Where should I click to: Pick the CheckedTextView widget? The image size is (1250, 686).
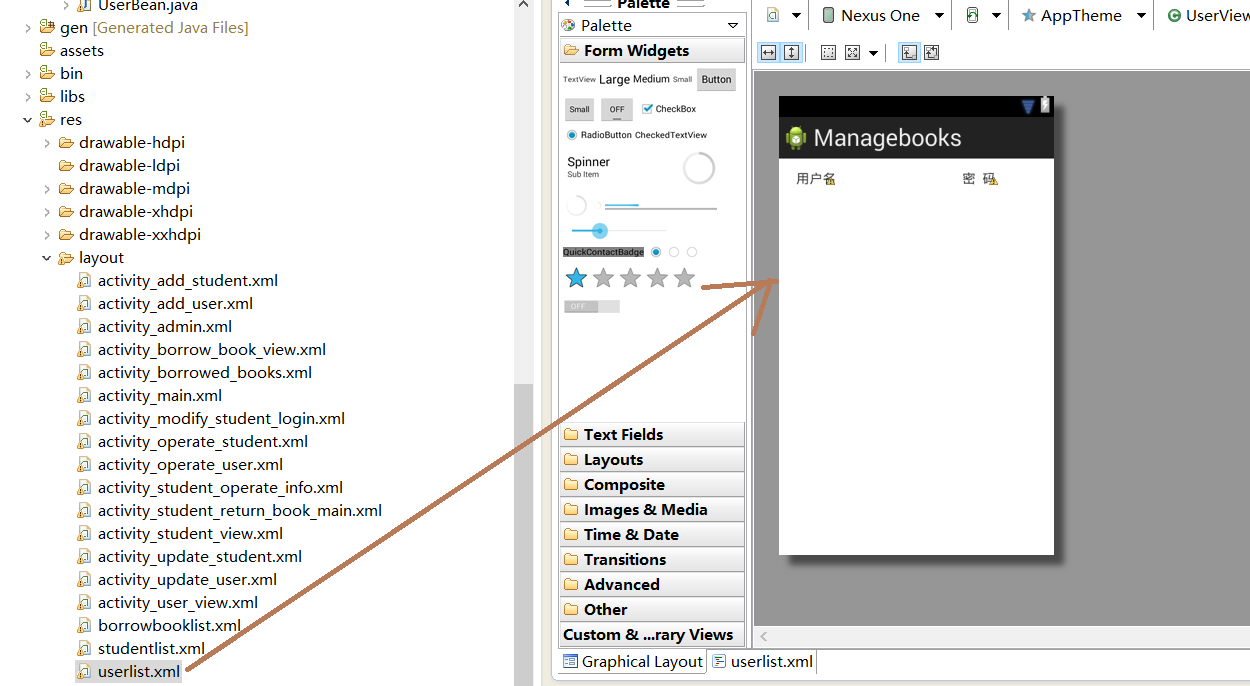[x=671, y=135]
